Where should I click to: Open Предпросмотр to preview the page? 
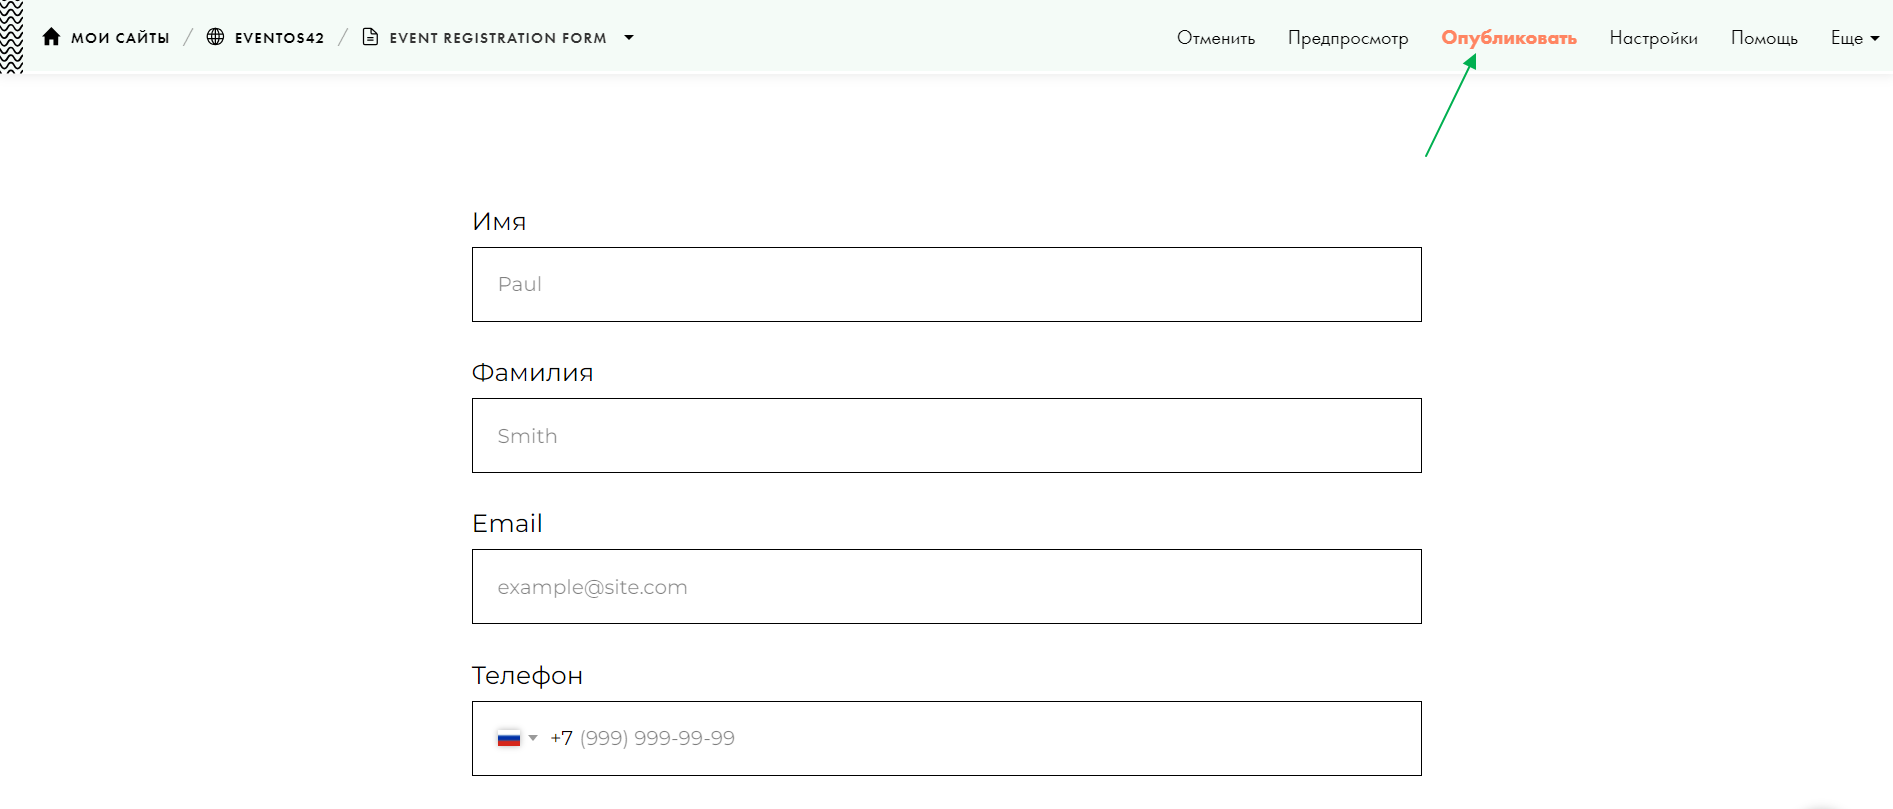point(1347,38)
